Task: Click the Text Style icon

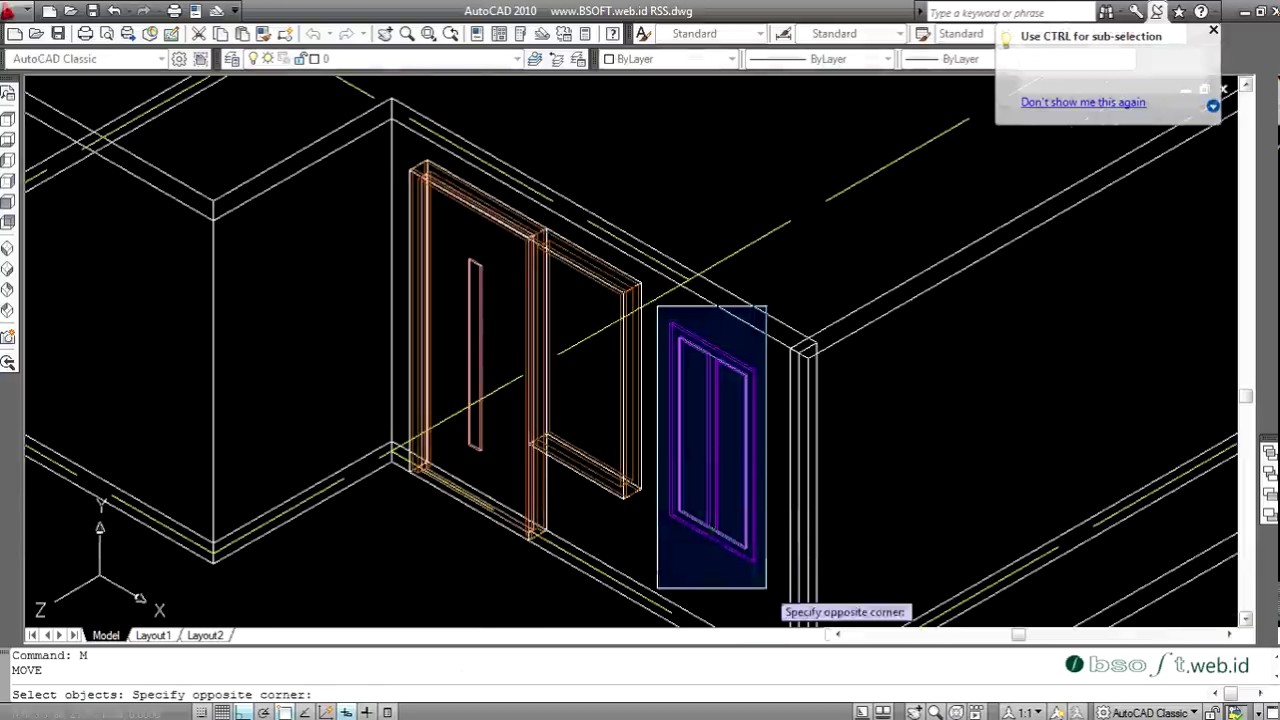Action: [644, 34]
